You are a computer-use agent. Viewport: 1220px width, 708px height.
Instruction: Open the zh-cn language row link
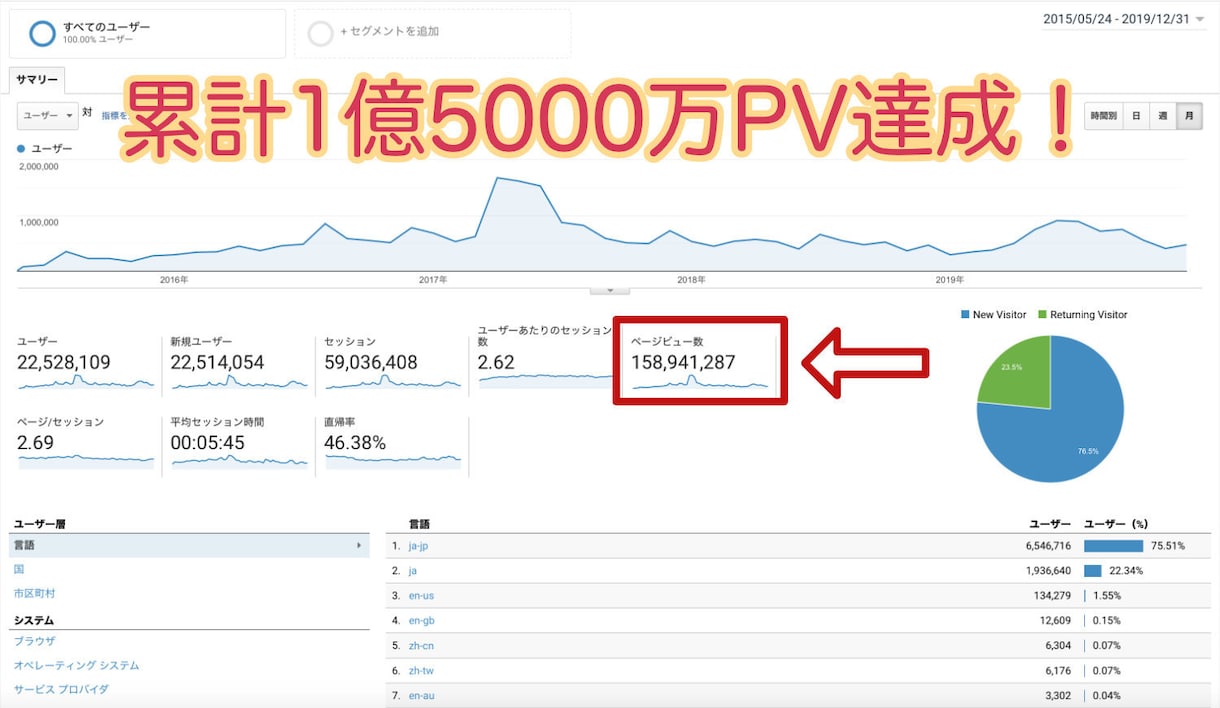(421, 645)
